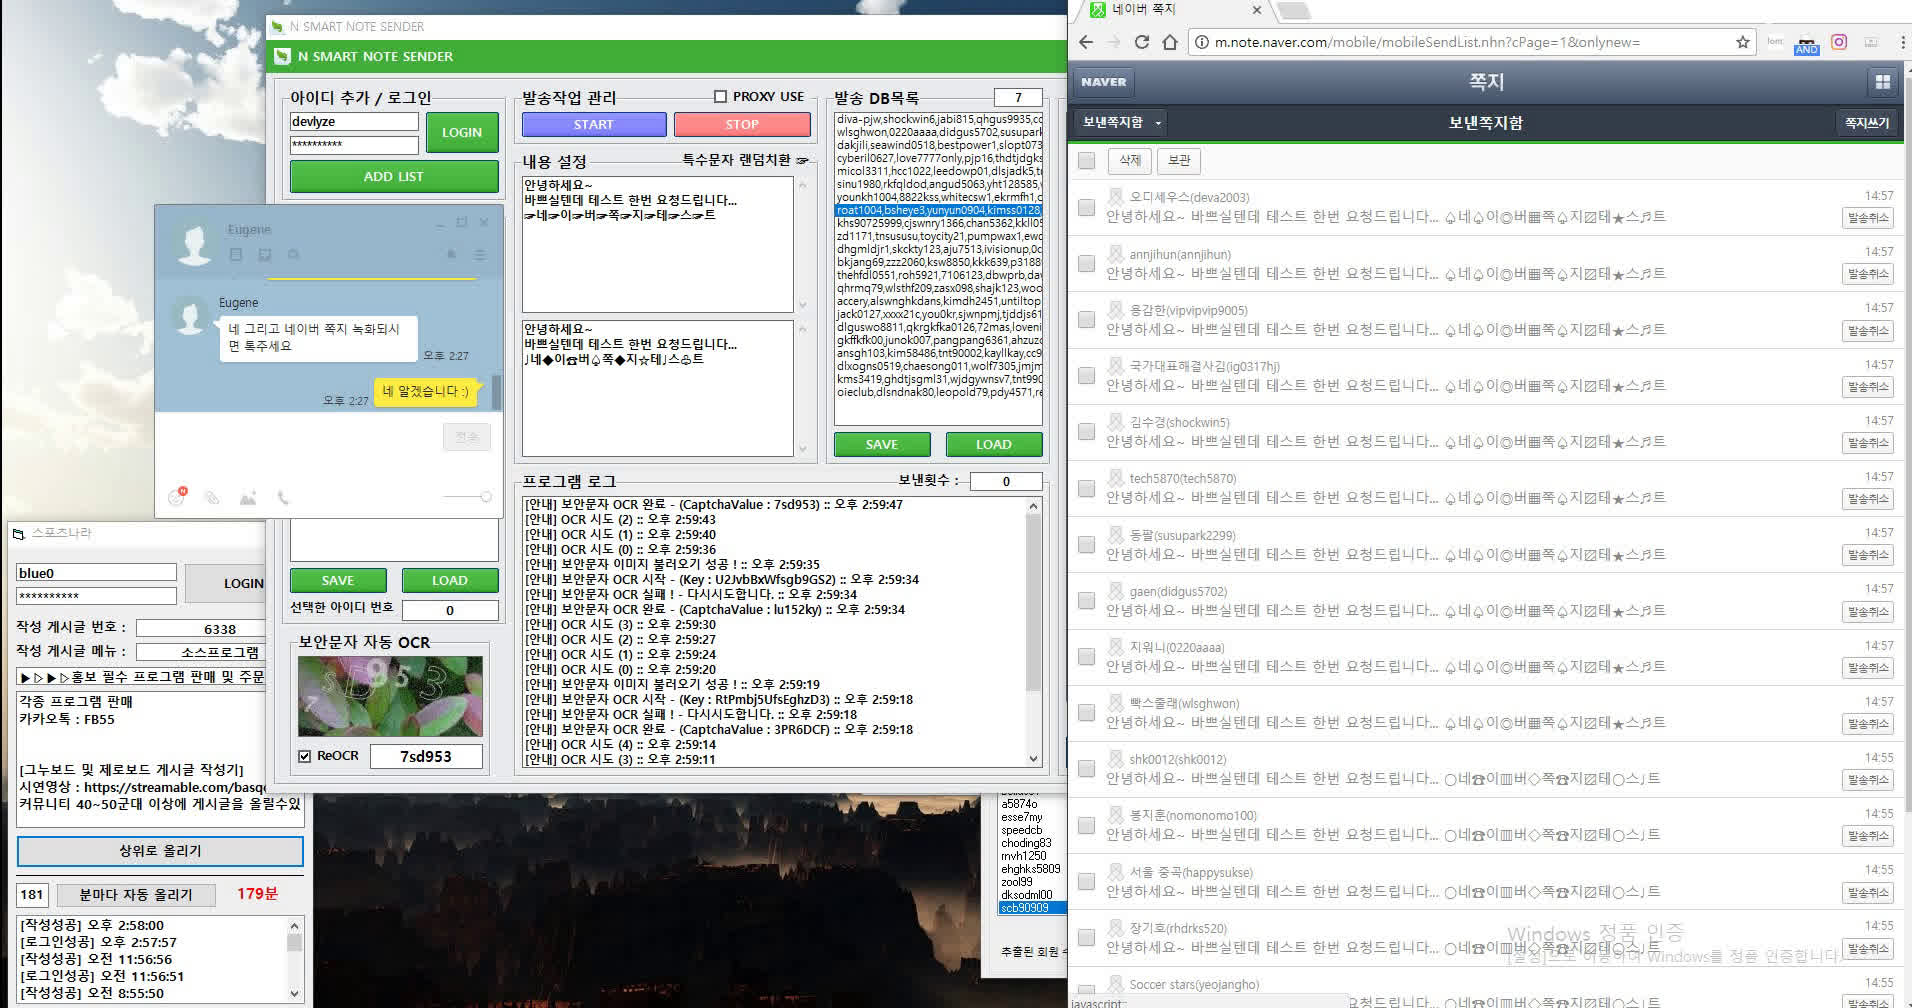Enable the PROXY USE checkbox
The height and width of the screenshot is (1008, 1912).
pyautogui.click(x=720, y=96)
